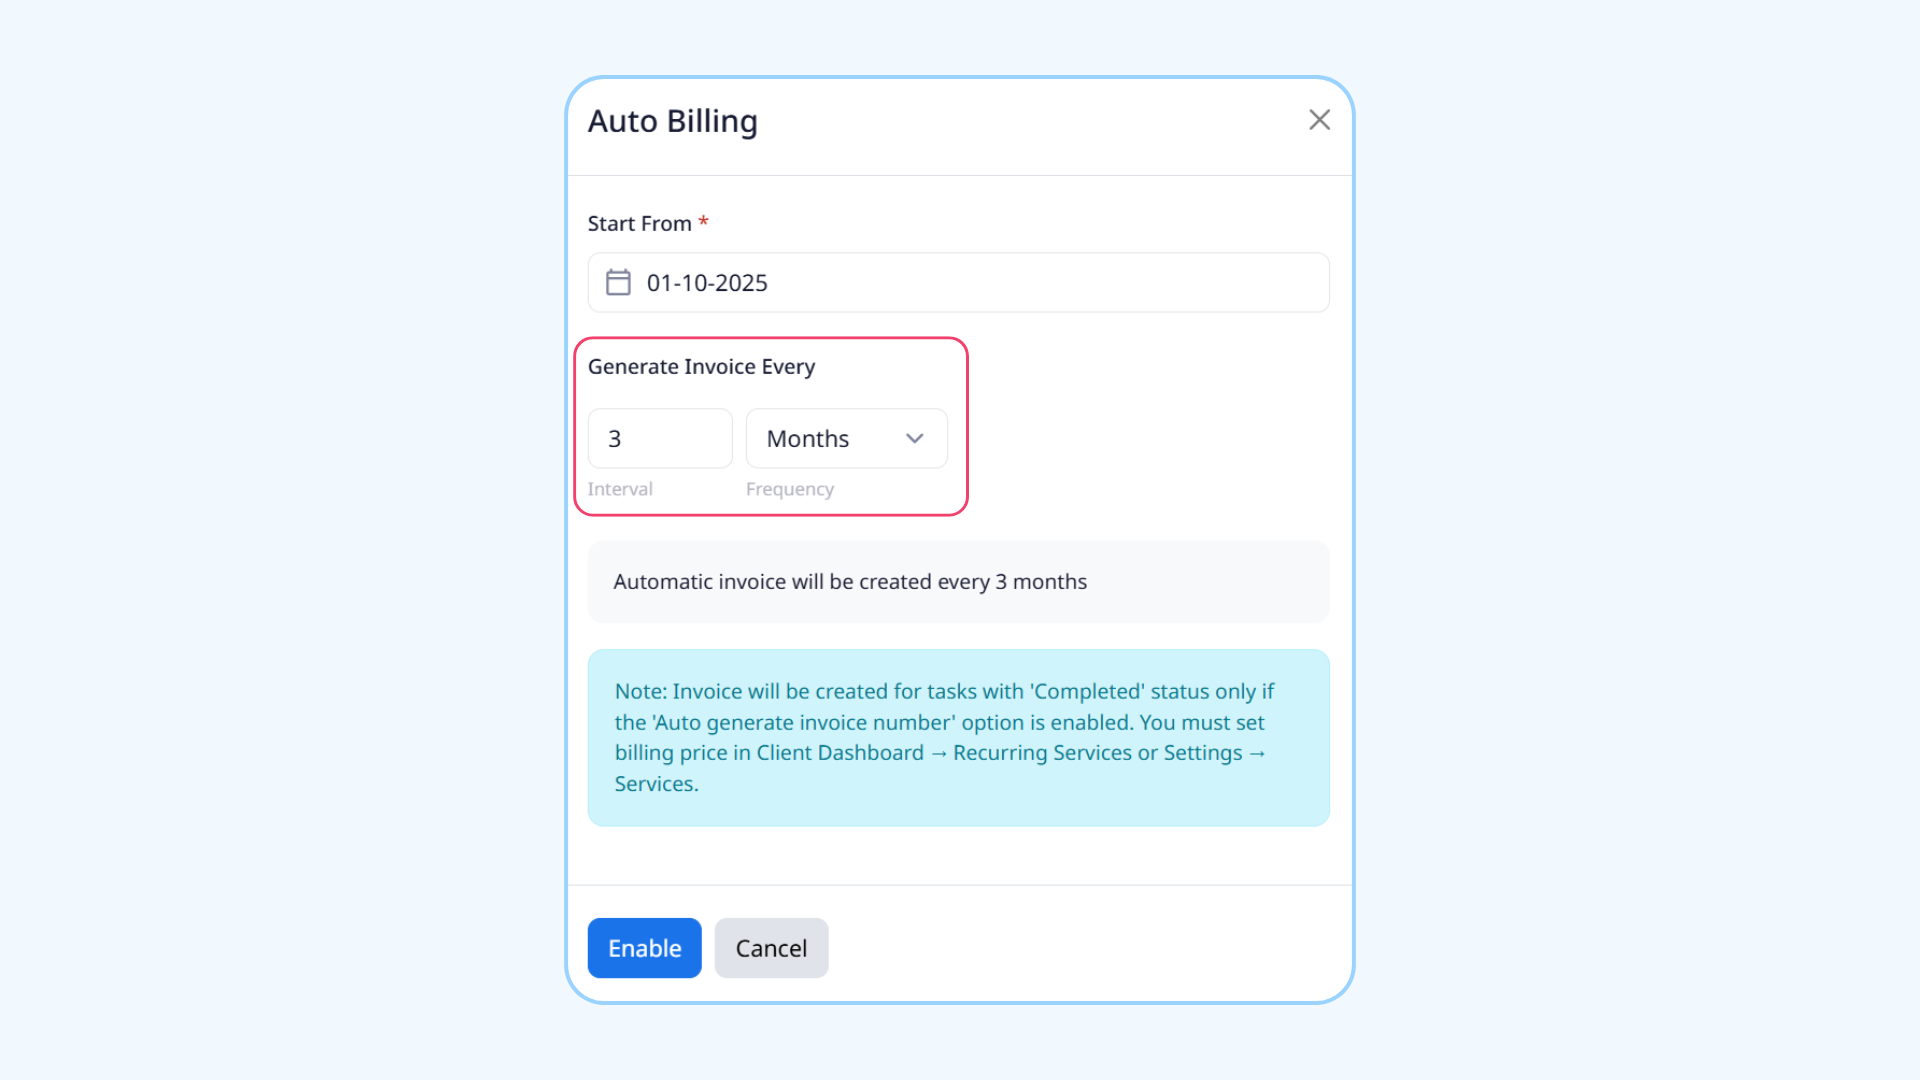Click the Interval caption under the number field
The width and height of the screenshot is (1920, 1080).
(x=620, y=489)
